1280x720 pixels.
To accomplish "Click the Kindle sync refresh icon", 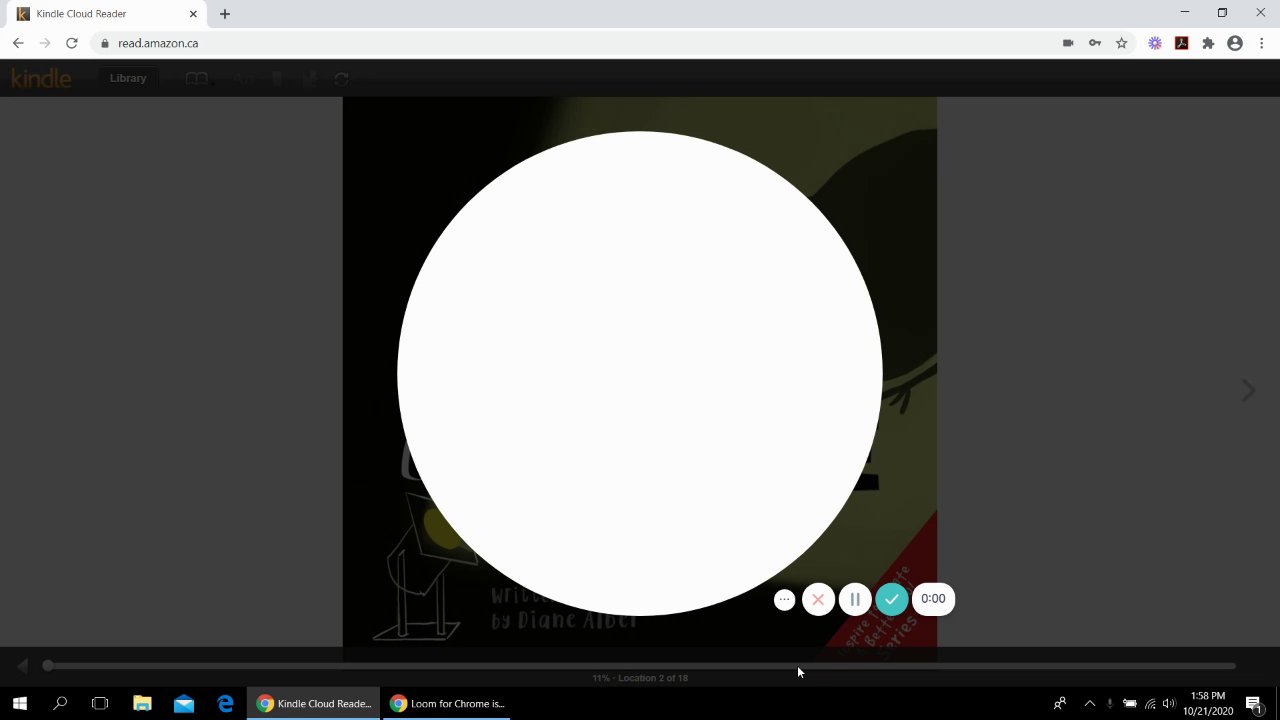I will pyautogui.click(x=341, y=78).
